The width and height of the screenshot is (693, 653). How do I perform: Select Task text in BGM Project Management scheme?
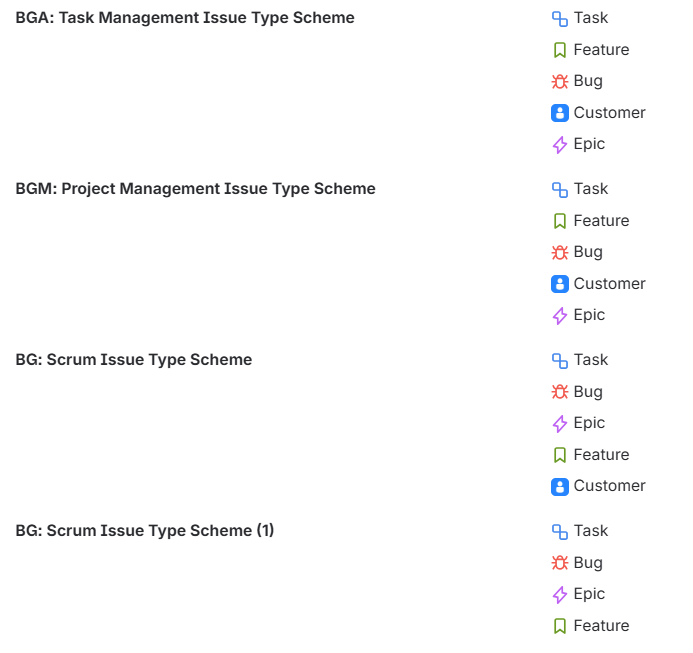coord(591,189)
